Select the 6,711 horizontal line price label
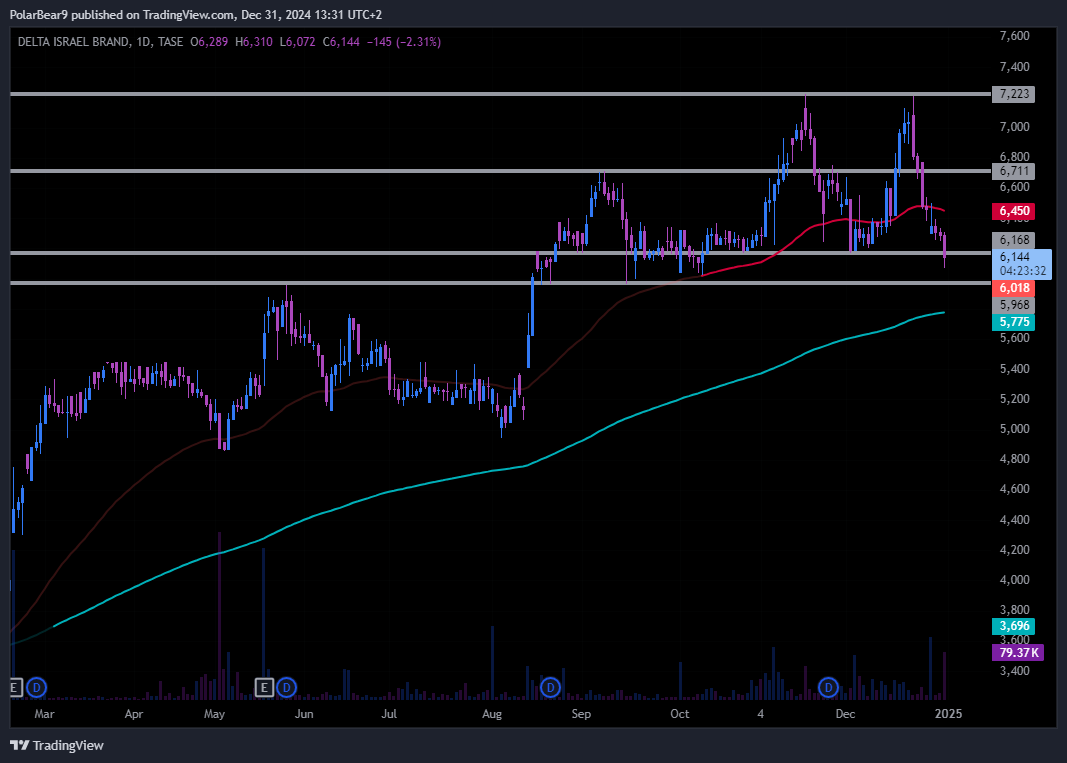This screenshot has width=1067, height=763. [x=1013, y=171]
